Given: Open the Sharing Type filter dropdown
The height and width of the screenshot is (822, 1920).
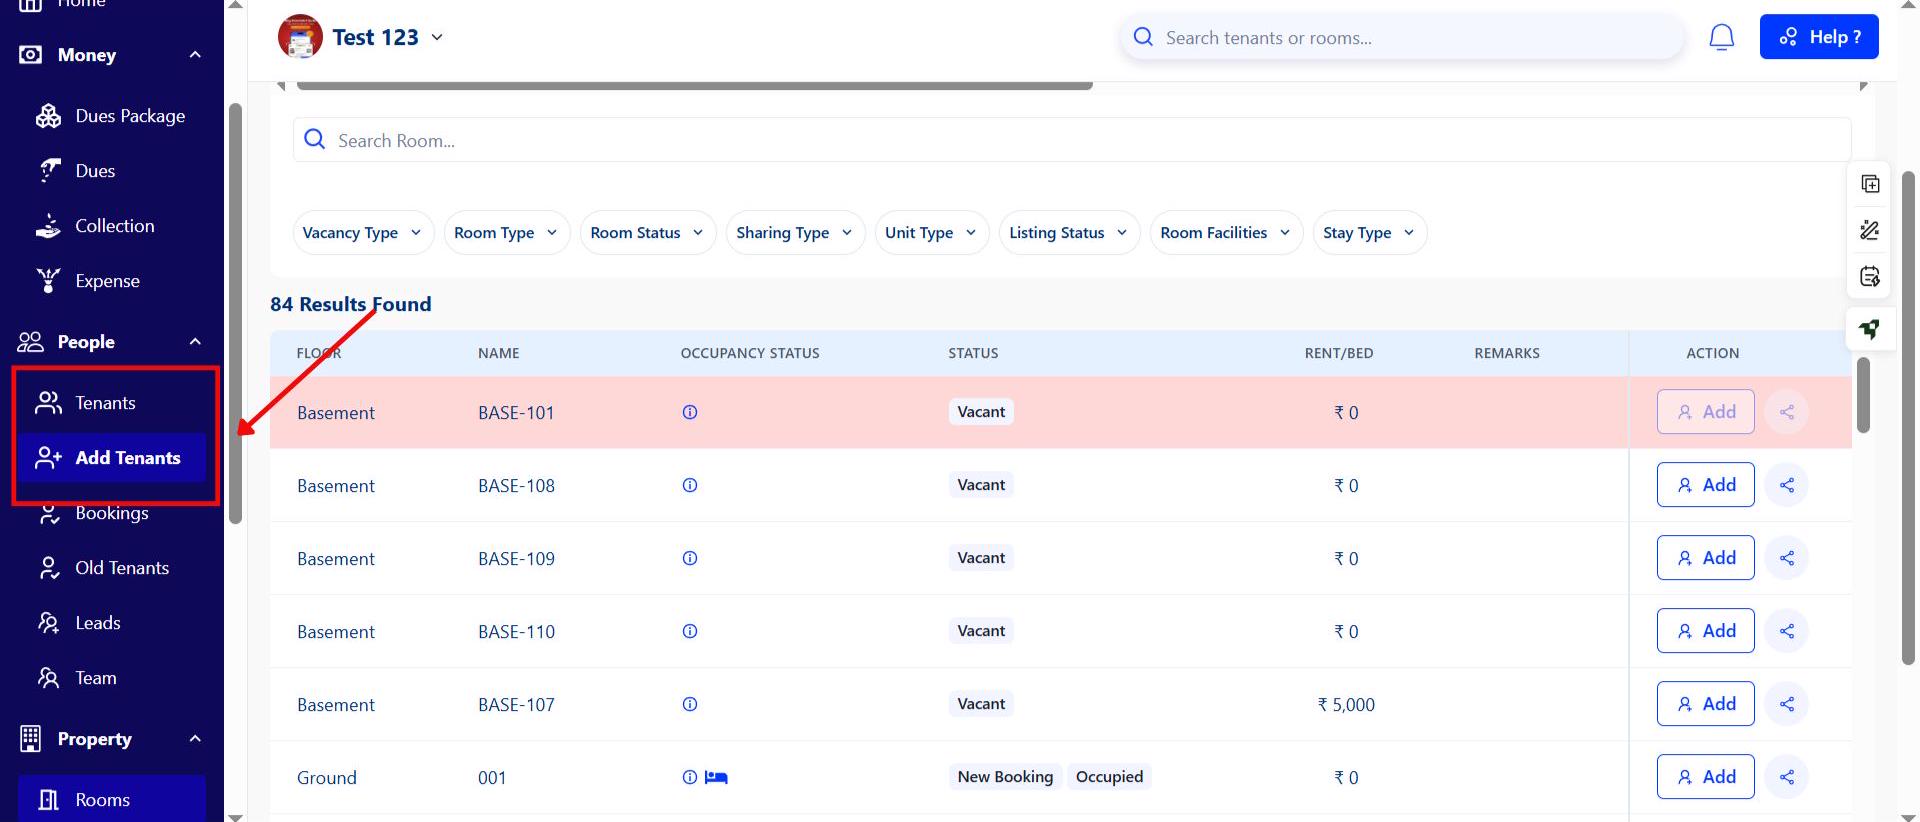Looking at the screenshot, I should (x=794, y=233).
